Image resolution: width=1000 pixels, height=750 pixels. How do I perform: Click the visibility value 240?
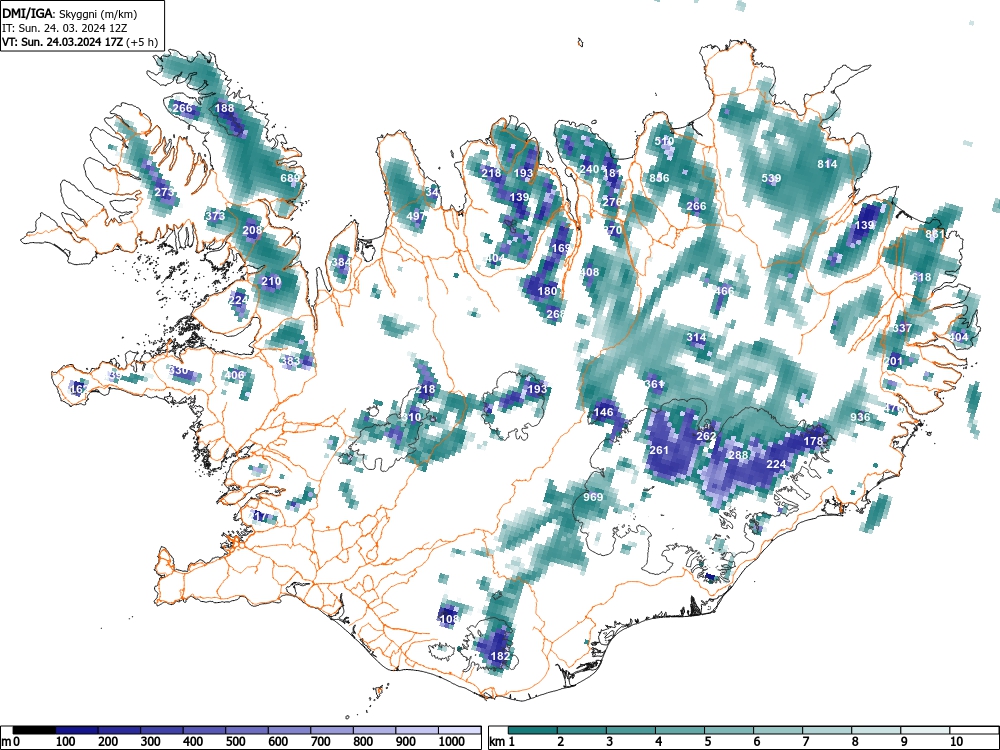[589, 169]
